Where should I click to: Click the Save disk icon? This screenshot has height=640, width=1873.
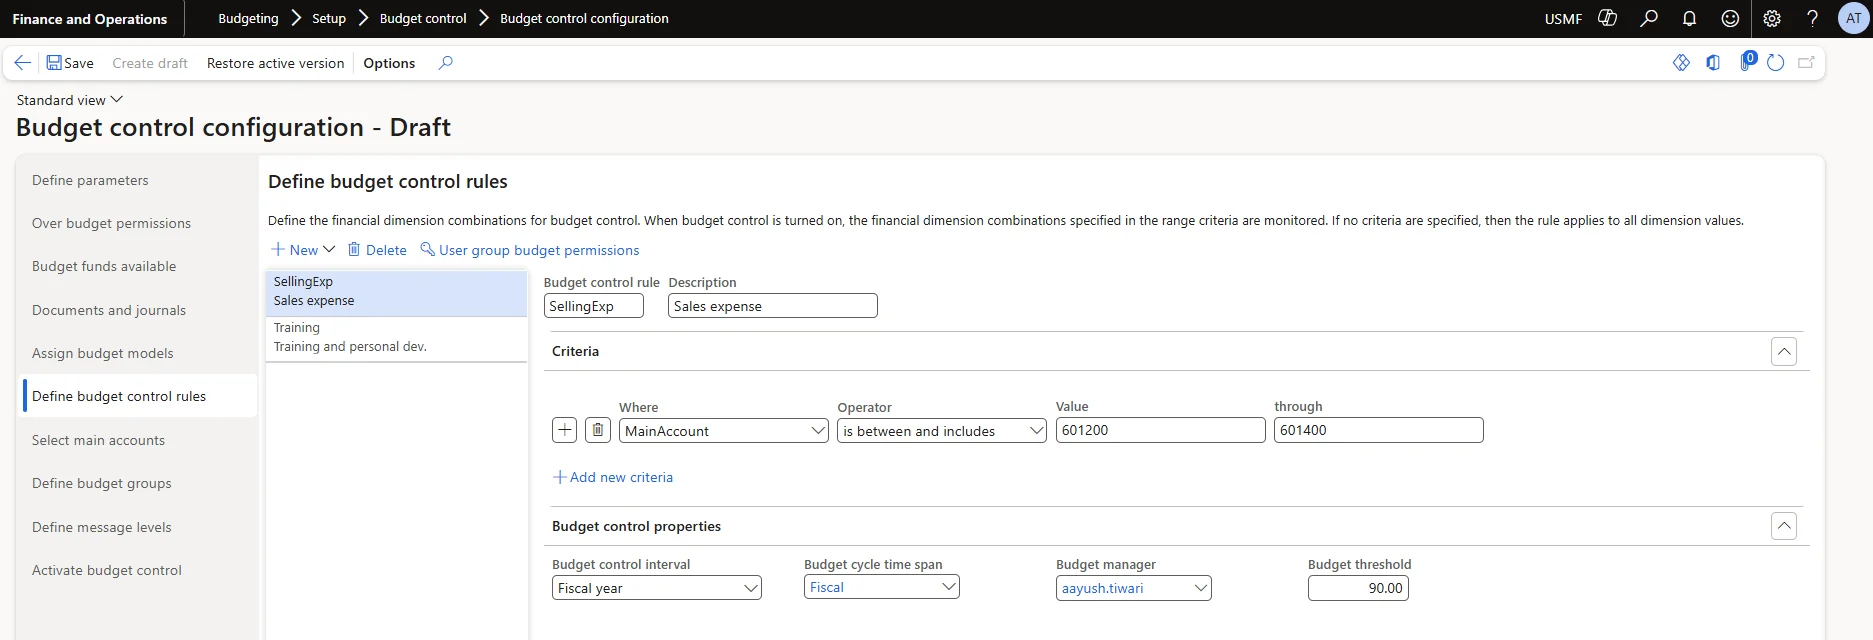[54, 63]
